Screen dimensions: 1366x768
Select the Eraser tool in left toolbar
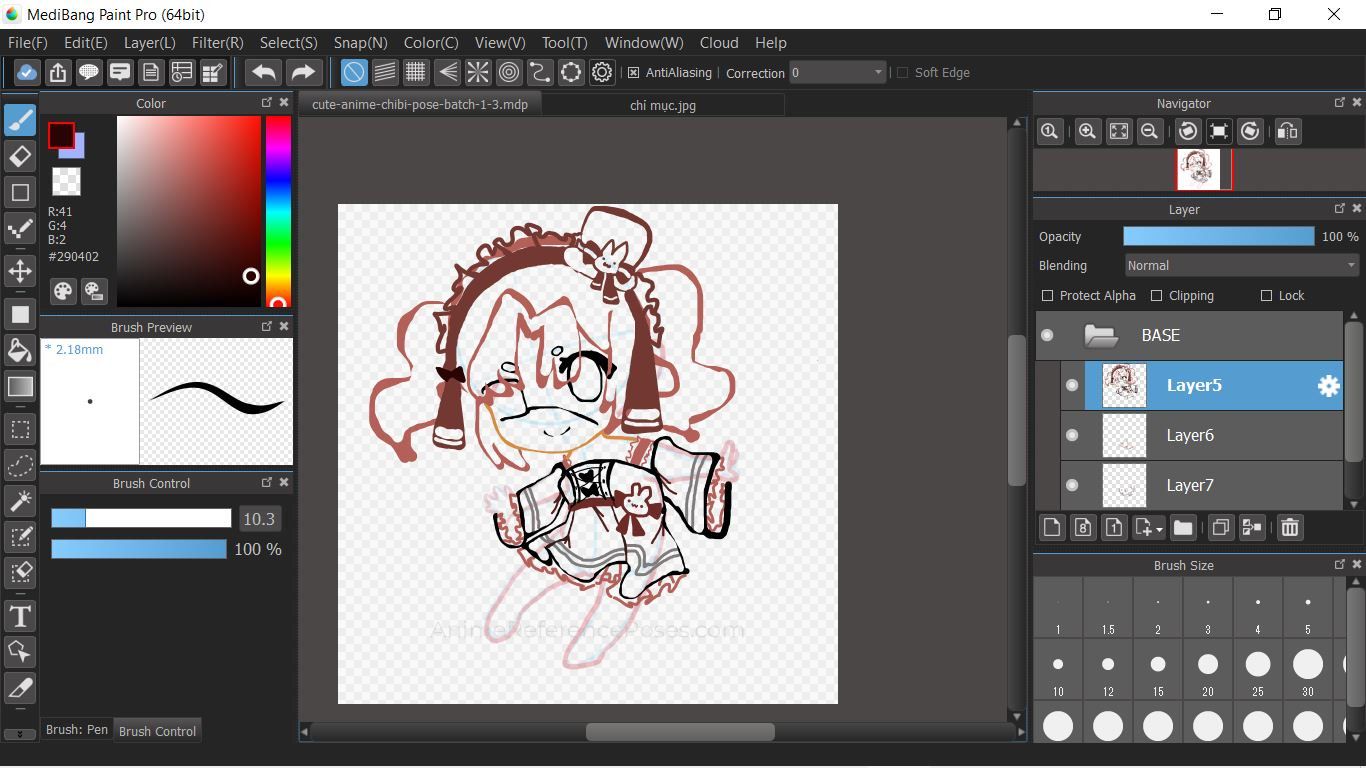[x=20, y=157]
